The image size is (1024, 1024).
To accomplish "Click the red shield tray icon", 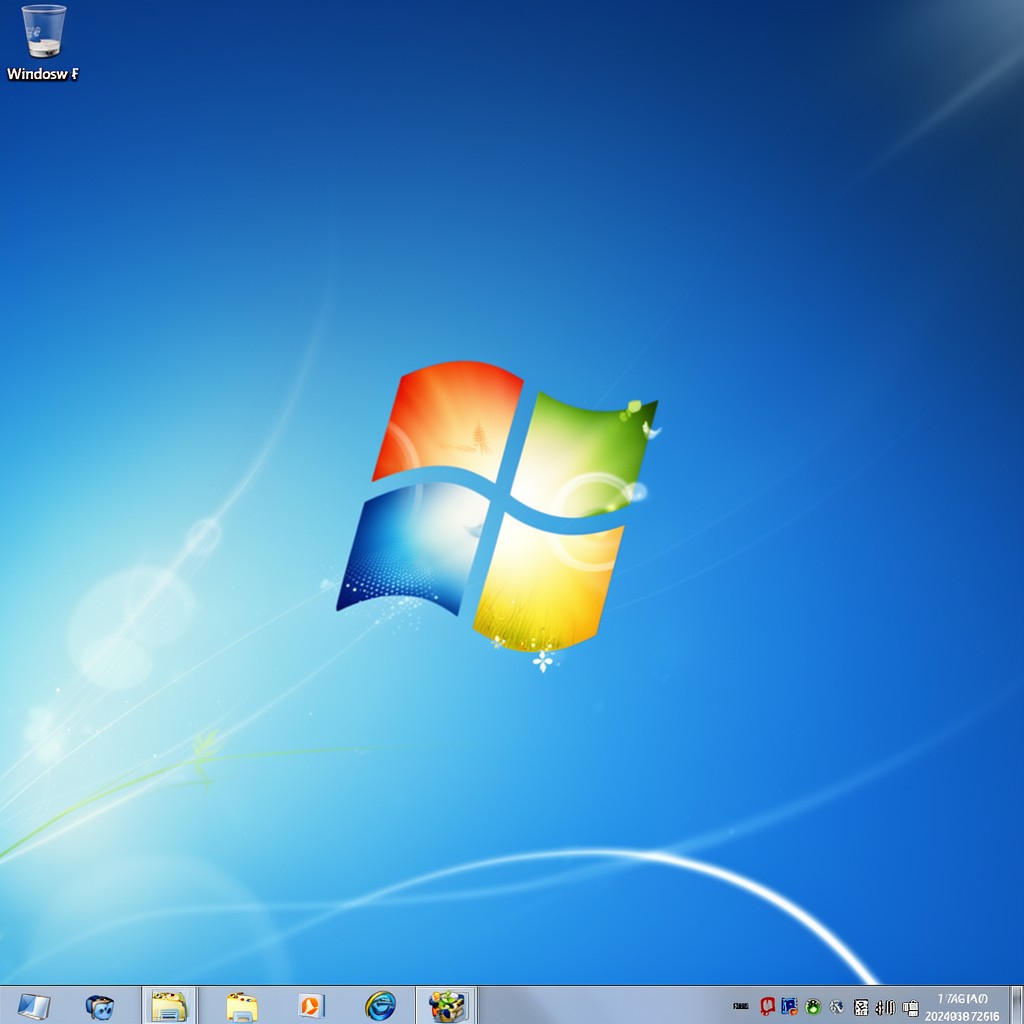I will pos(767,1006).
